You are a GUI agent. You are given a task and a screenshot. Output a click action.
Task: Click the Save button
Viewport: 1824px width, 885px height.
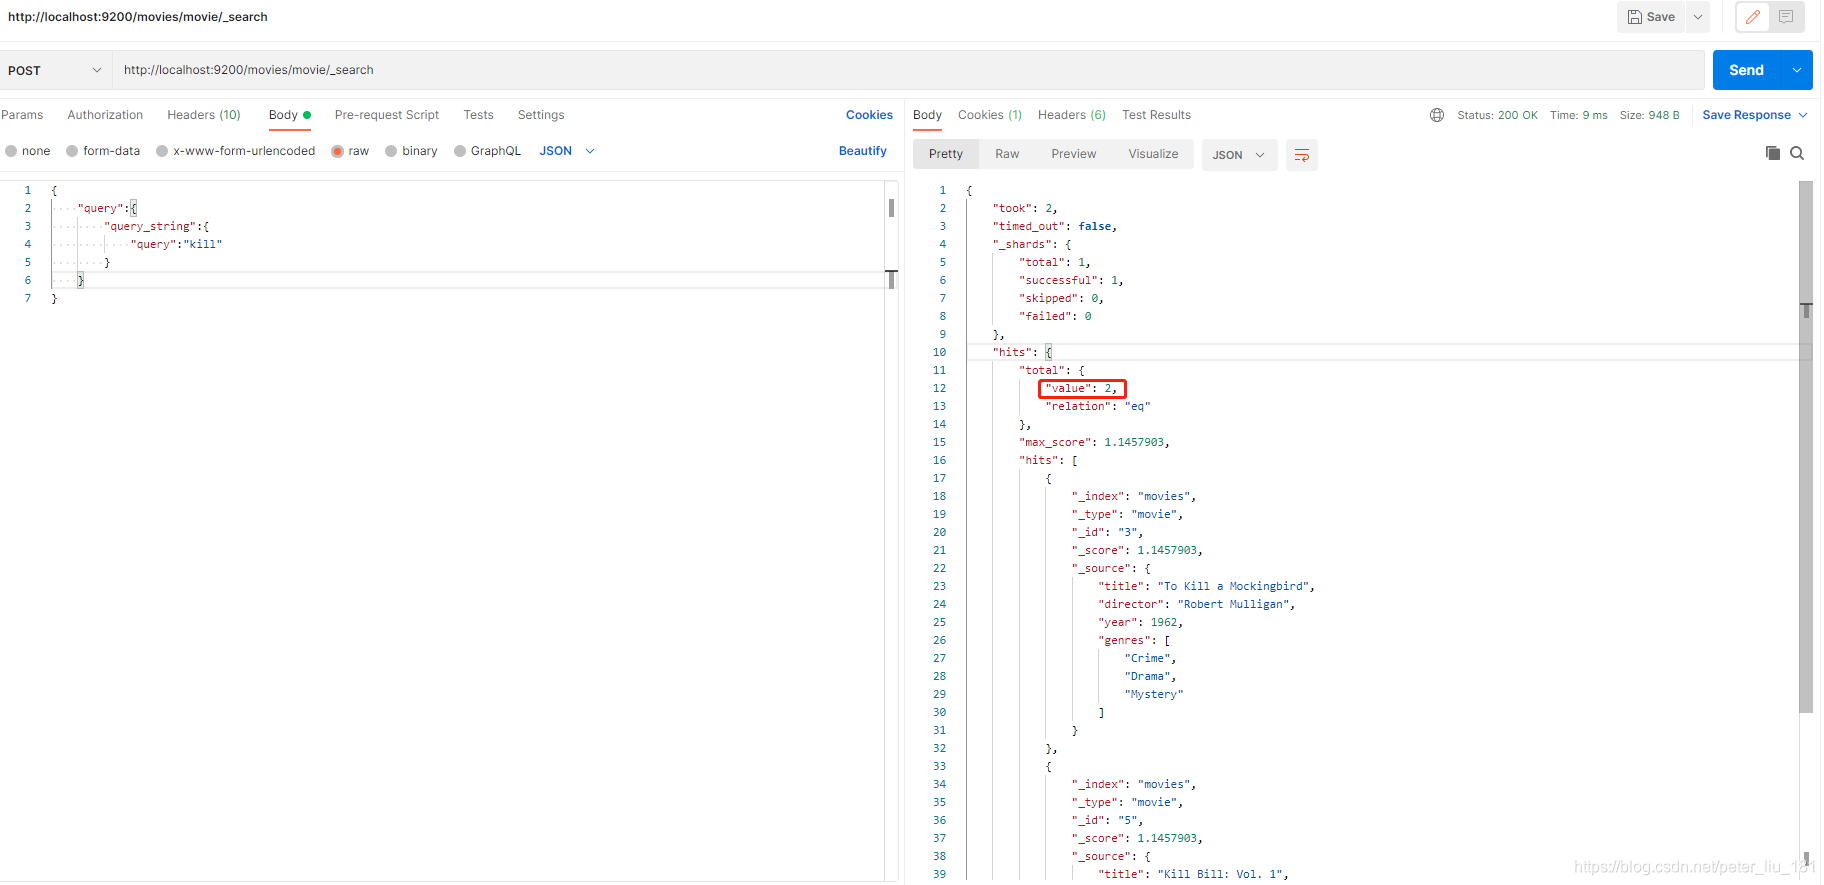pos(1651,17)
